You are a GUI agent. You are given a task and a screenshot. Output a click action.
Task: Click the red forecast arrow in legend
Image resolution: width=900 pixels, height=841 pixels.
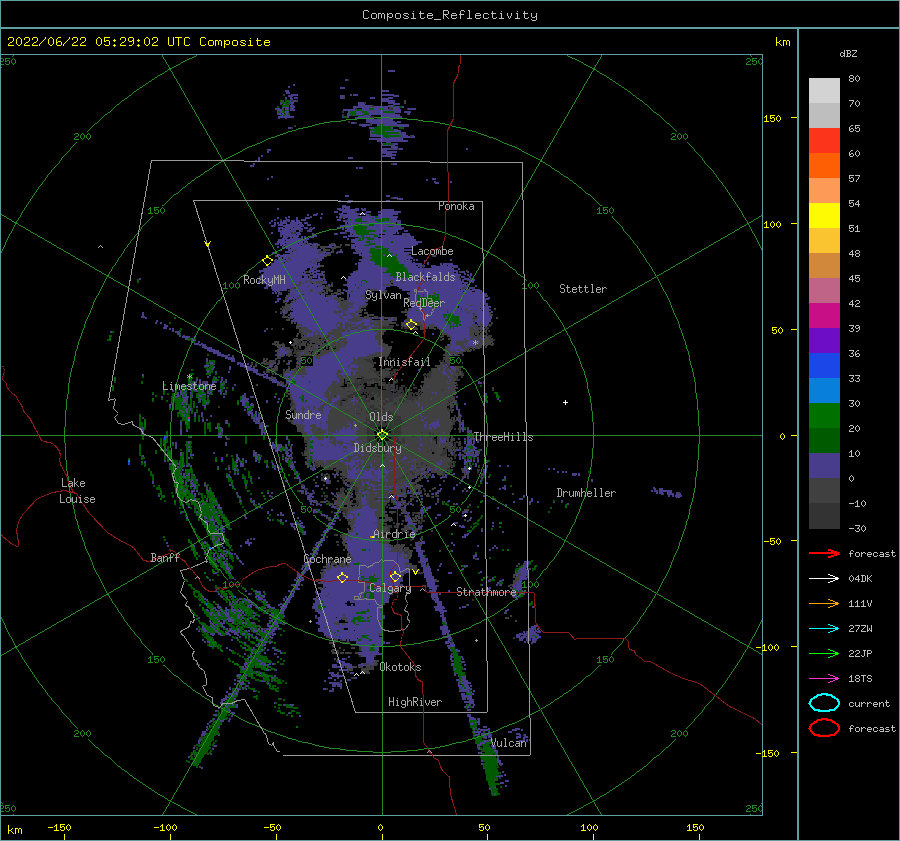tap(824, 553)
